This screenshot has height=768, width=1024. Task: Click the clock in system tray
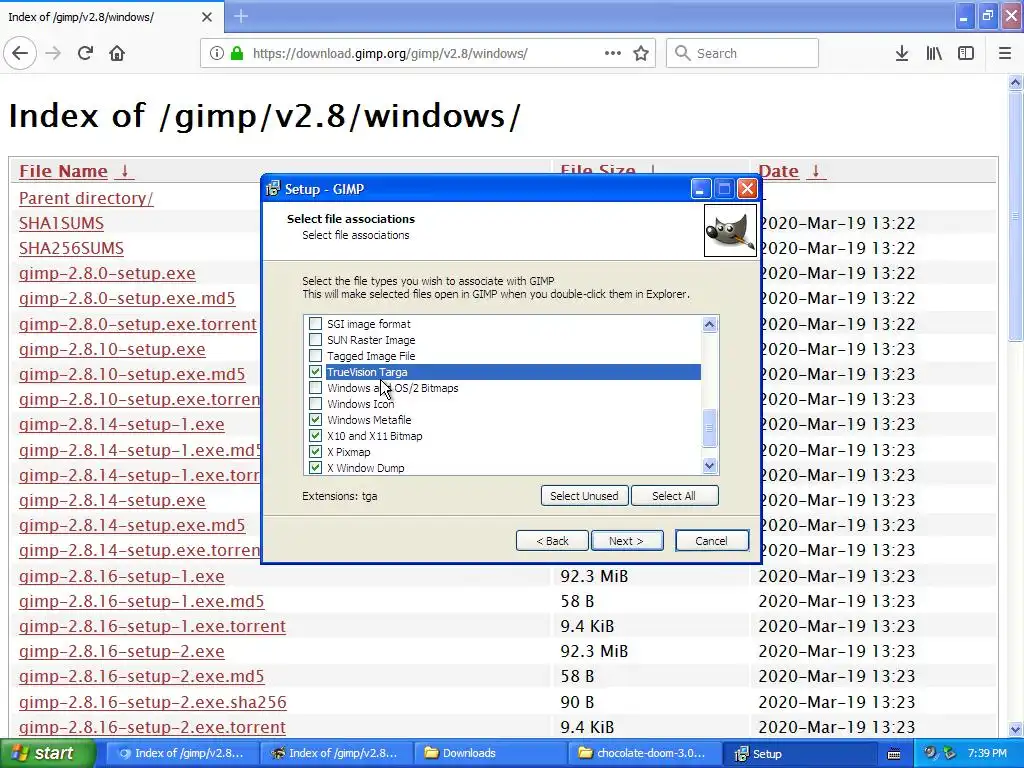coord(987,753)
